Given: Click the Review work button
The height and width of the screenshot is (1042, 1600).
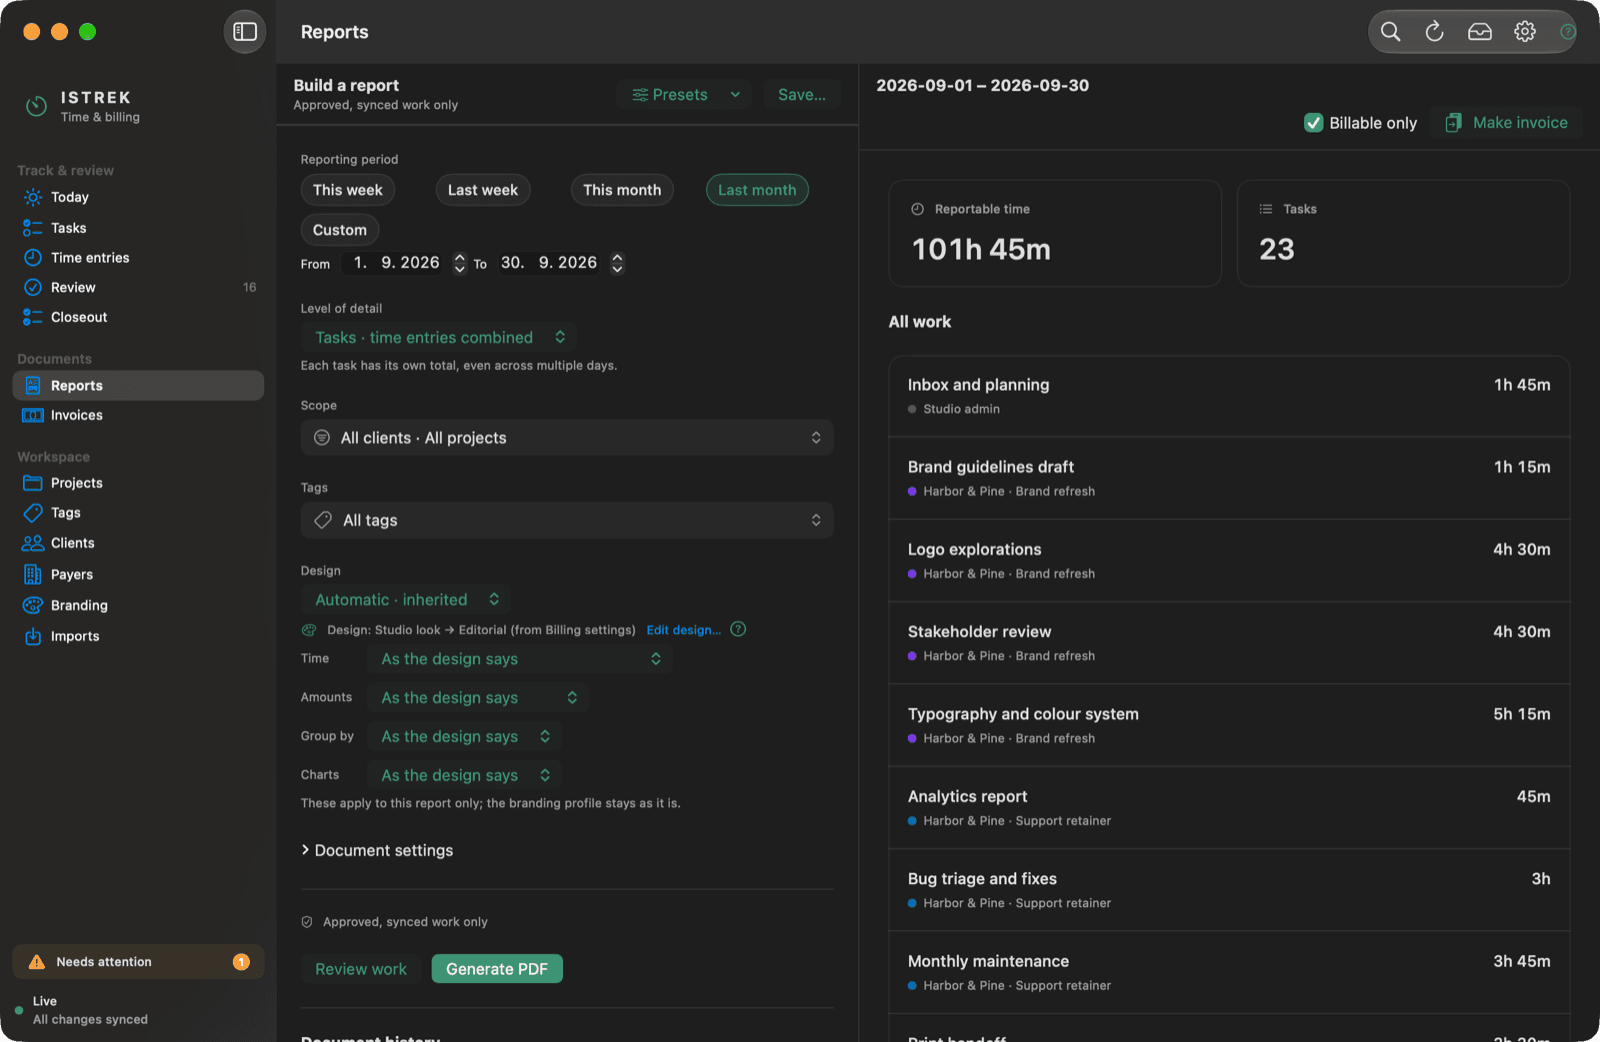Looking at the screenshot, I should (361, 969).
